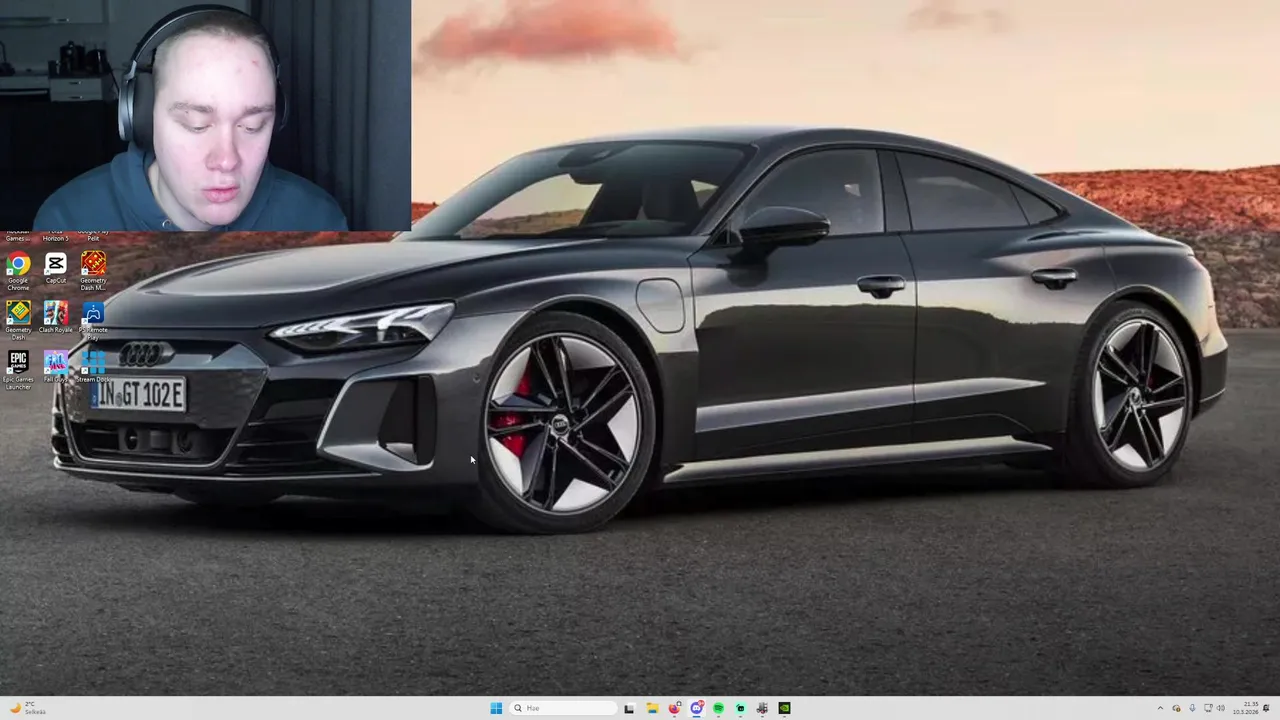Open Discord from the taskbar
Image resolution: width=1280 pixels, height=720 pixels.
point(697,708)
